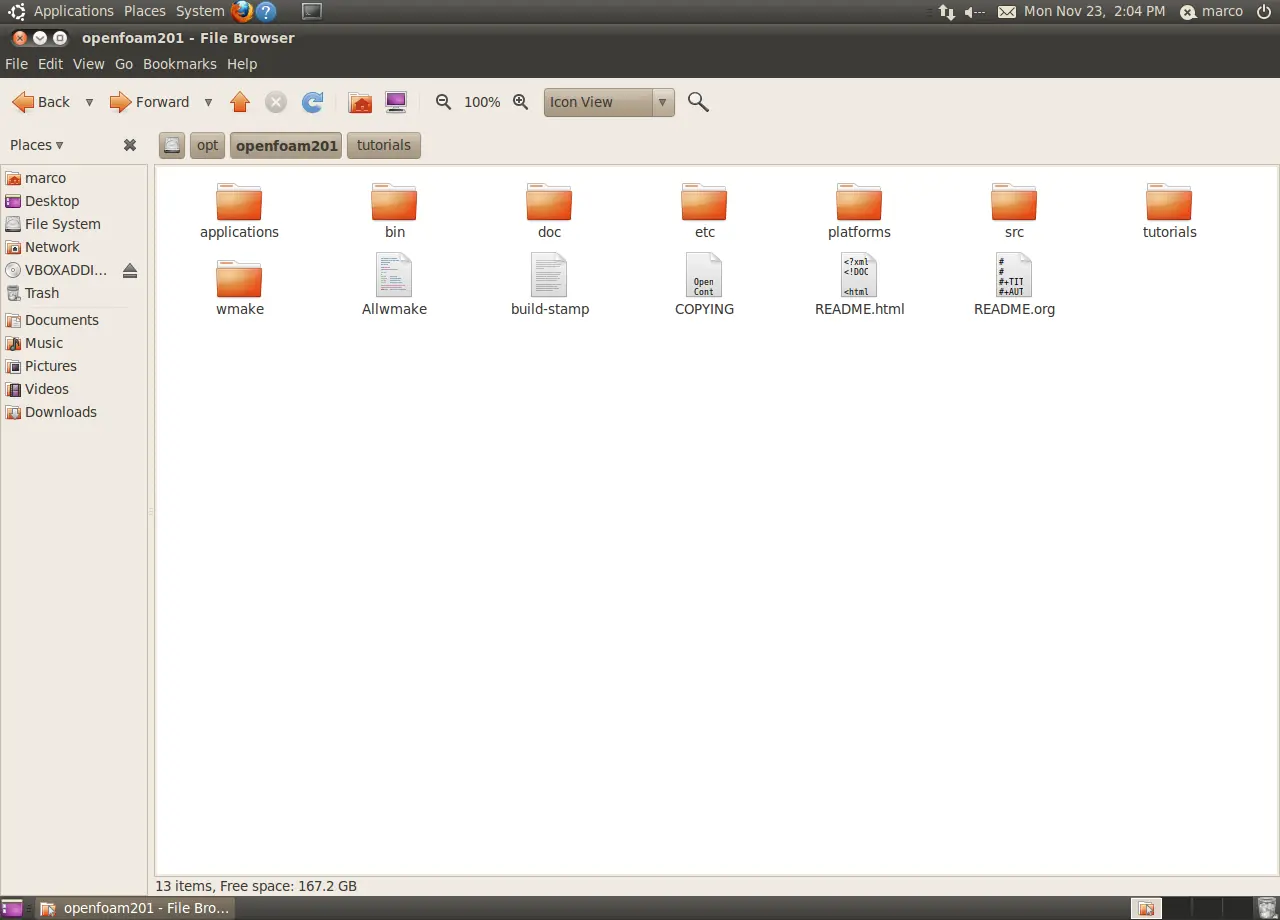The image size is (1280, 920).
Task: Open the Help launcher in top panel
Action: [266, 12]
